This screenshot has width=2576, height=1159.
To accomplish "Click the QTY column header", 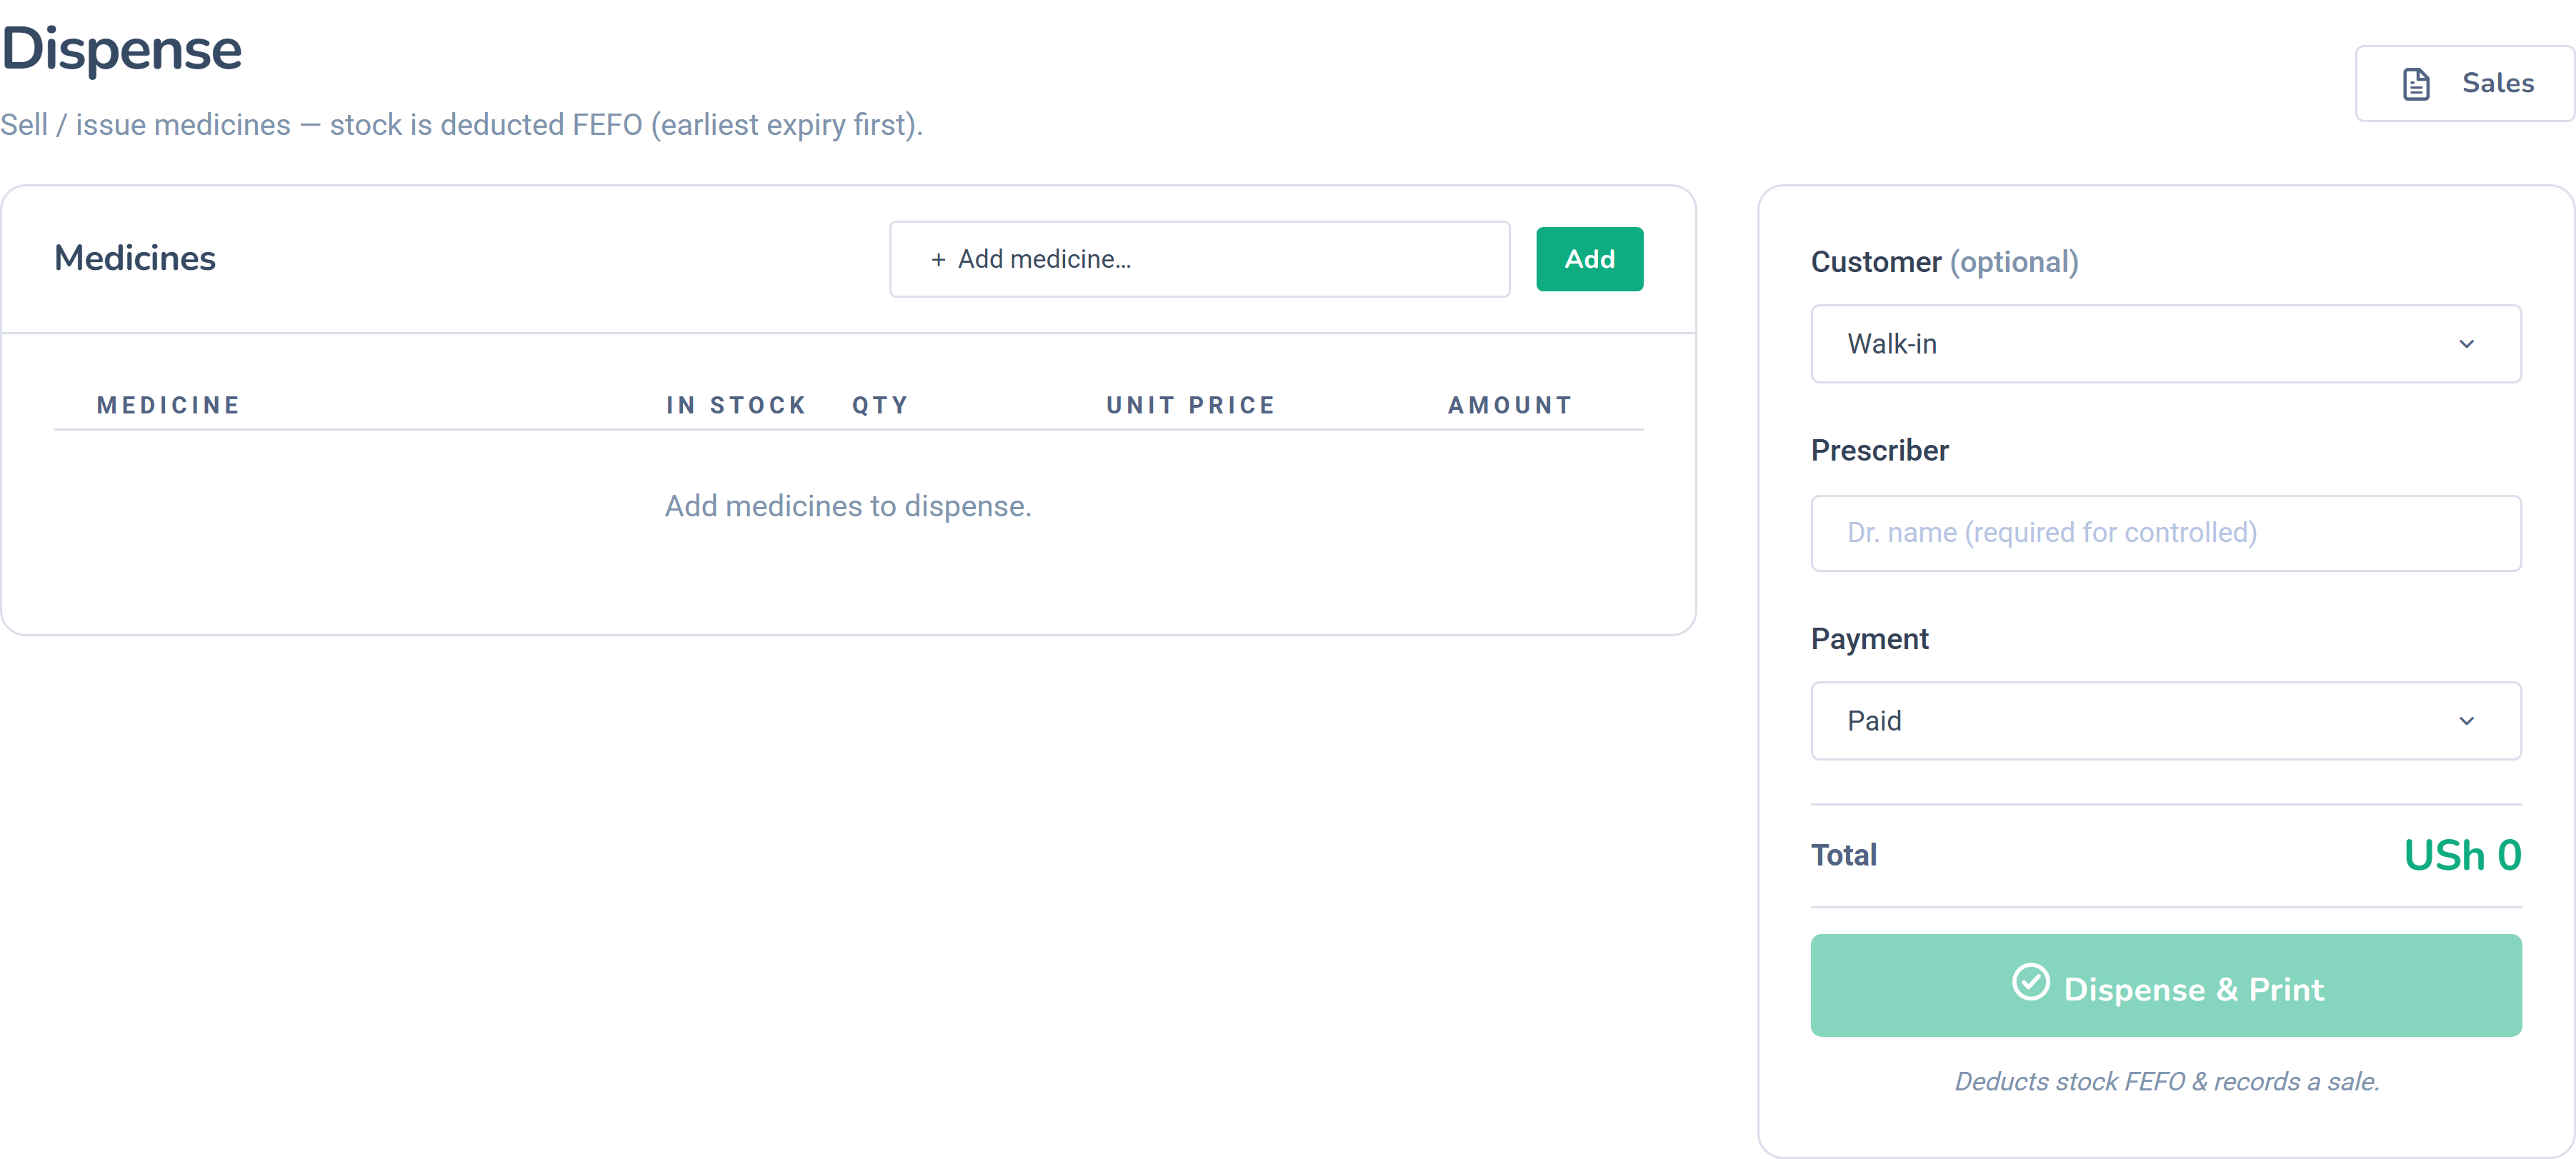I will pos(880,405).
